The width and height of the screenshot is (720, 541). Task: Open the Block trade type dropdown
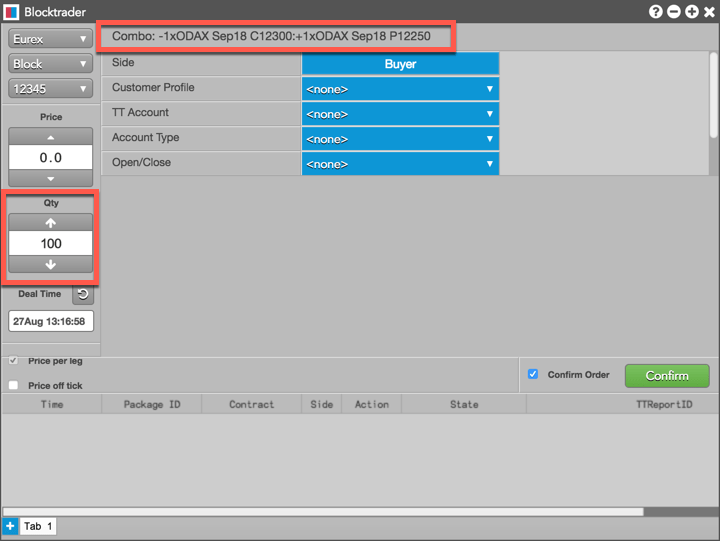click(x=51, y=64)
